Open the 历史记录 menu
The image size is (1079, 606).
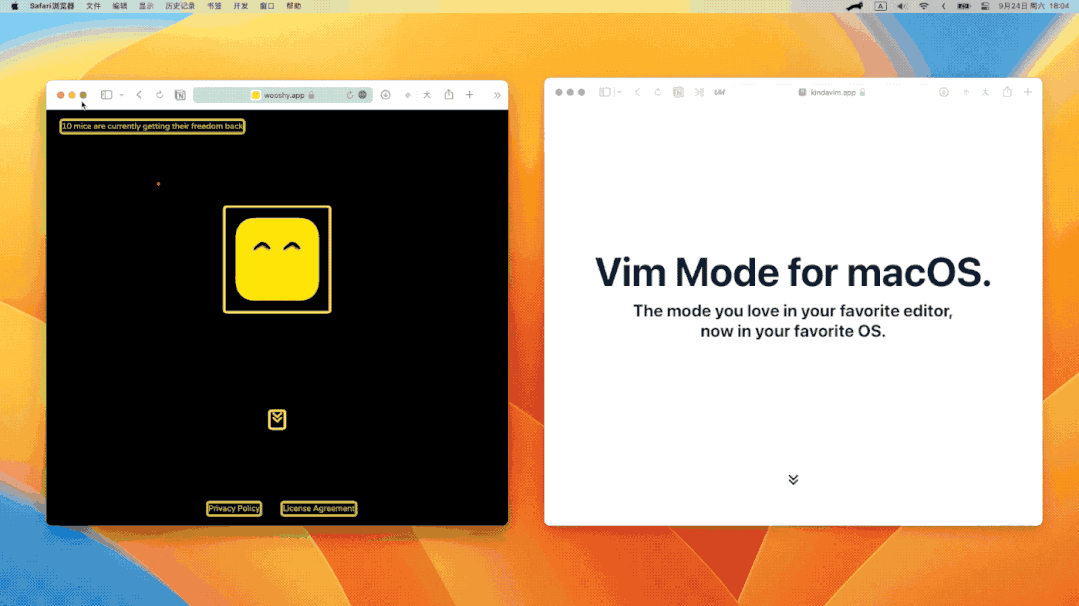(x=180, y=6)
